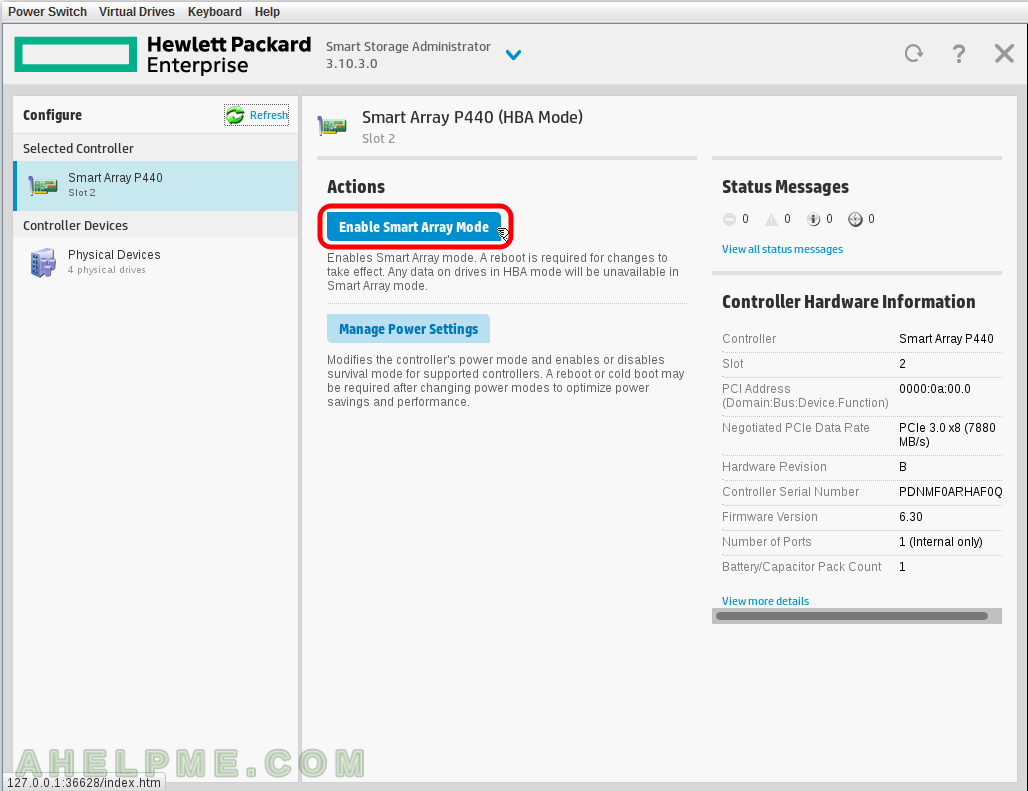This screenshot has width=1028, height=791.
Task: Click the 3.10.3.0 version text
Action: click(x=351, y=64)
